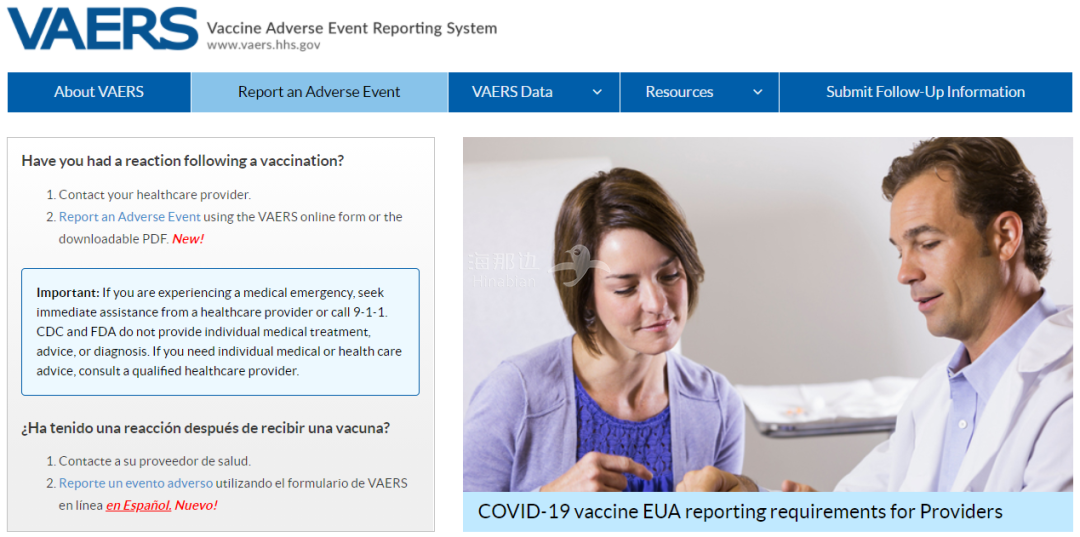Click the red 'New!' label
Image resolution: width=1080 pixels, height=537 pixels.
[188, 240]
